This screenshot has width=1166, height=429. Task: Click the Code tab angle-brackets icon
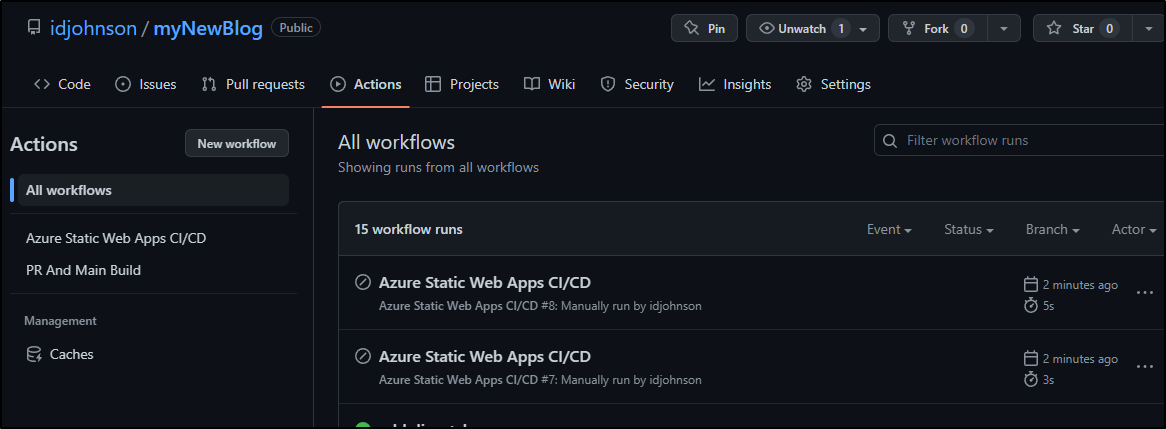tap(42, 84)
